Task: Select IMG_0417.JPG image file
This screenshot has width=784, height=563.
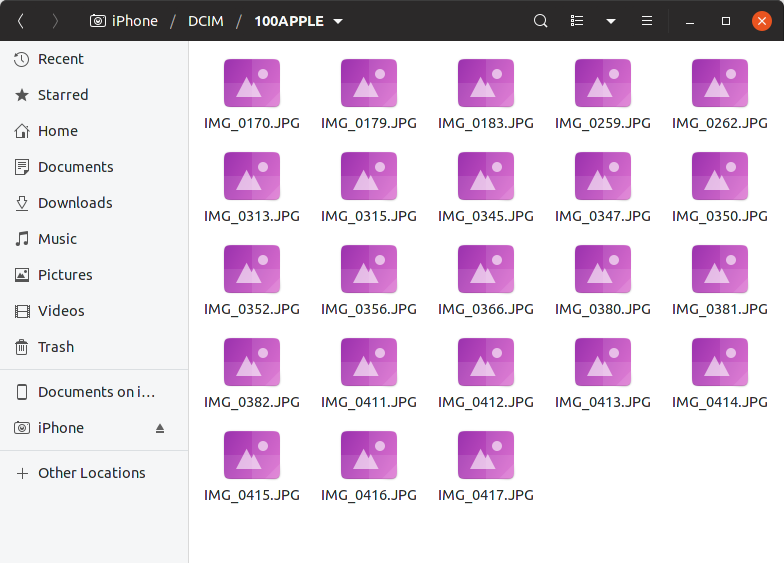Action: tap(486, 456)
